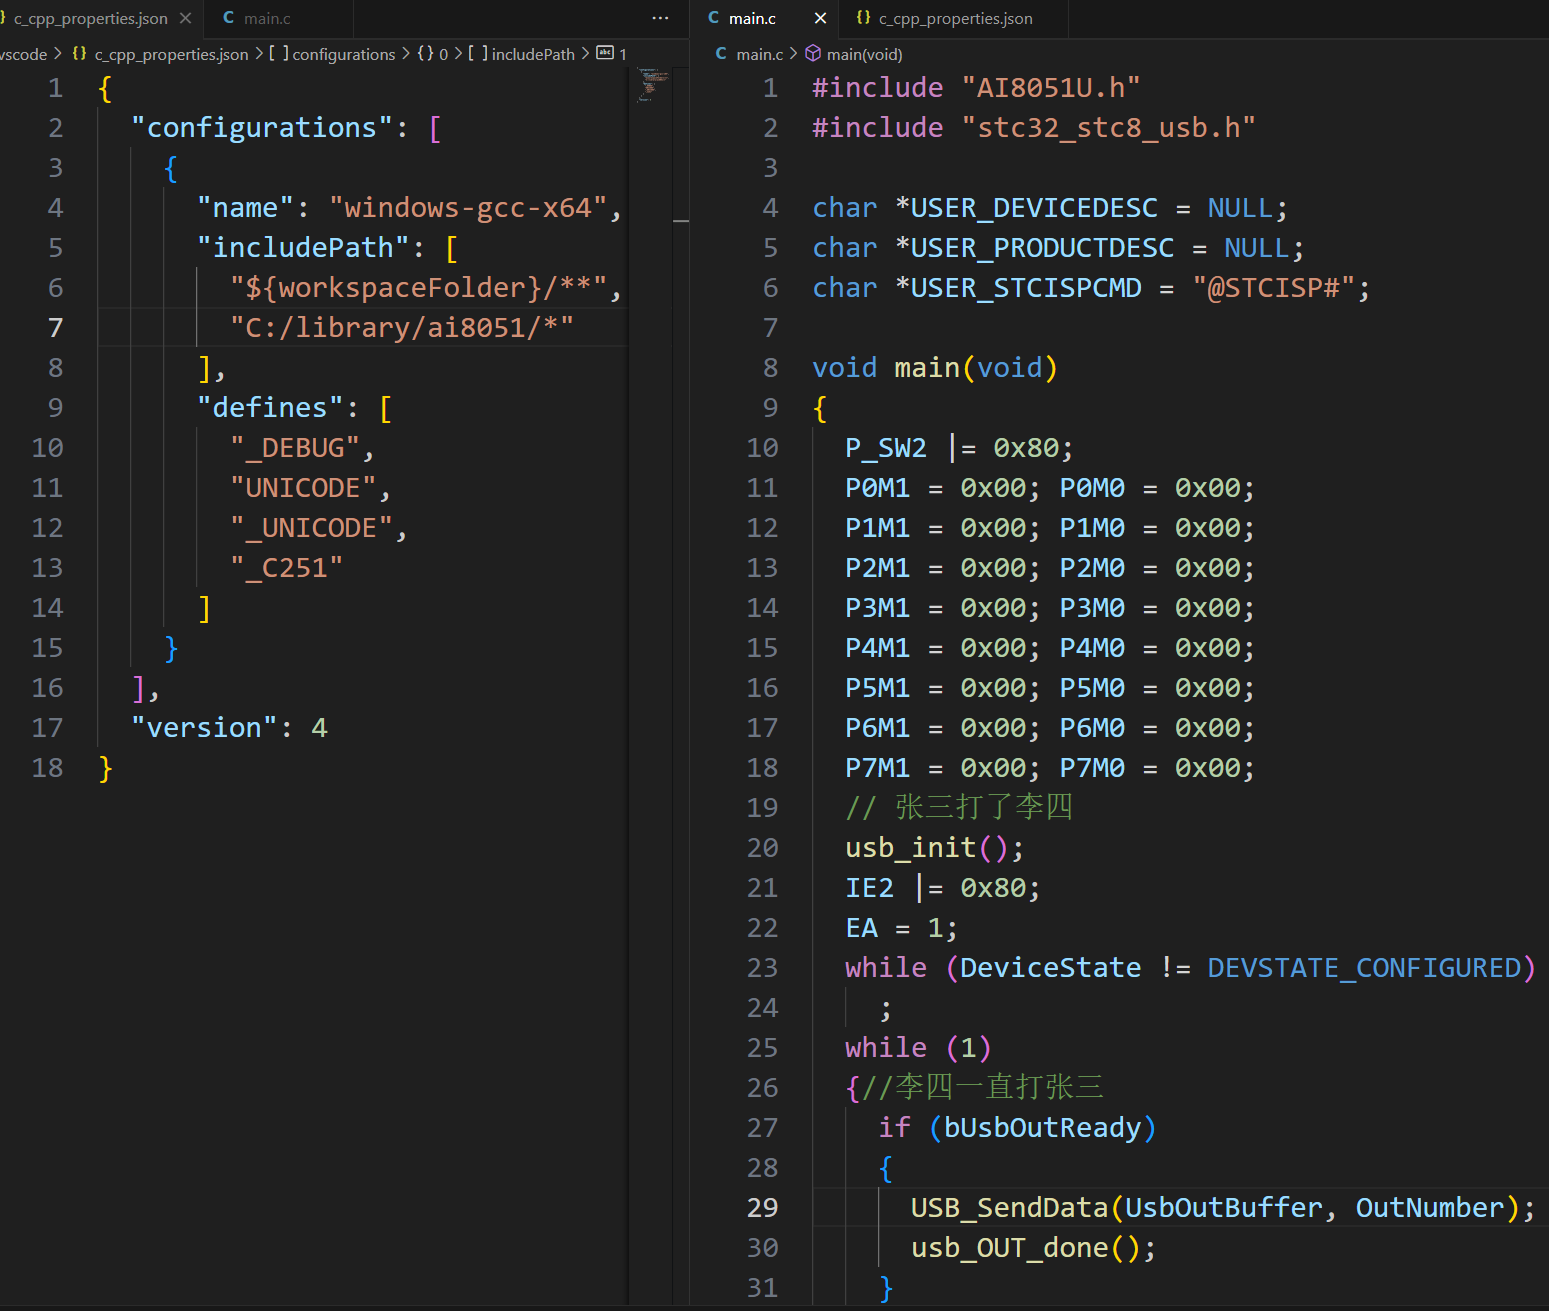Click line number 29 in main.c gutter
Viewport: 1549px width, 1311px height.
click(762, 1208)
